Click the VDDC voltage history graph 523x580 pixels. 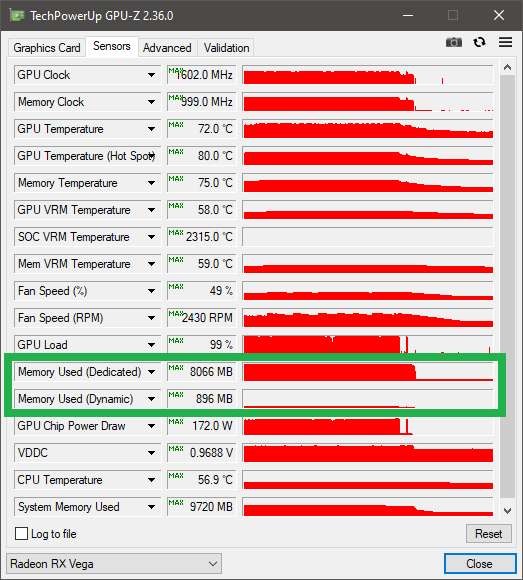tap(368, 453)
